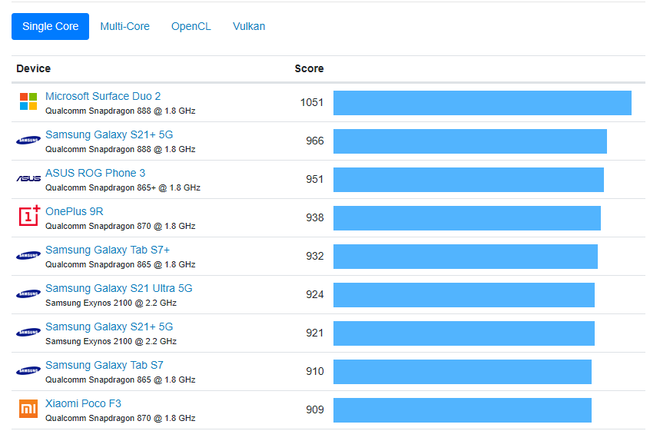Click the score value 909
This screenshot has height=431, width=660.
[314, 410]
